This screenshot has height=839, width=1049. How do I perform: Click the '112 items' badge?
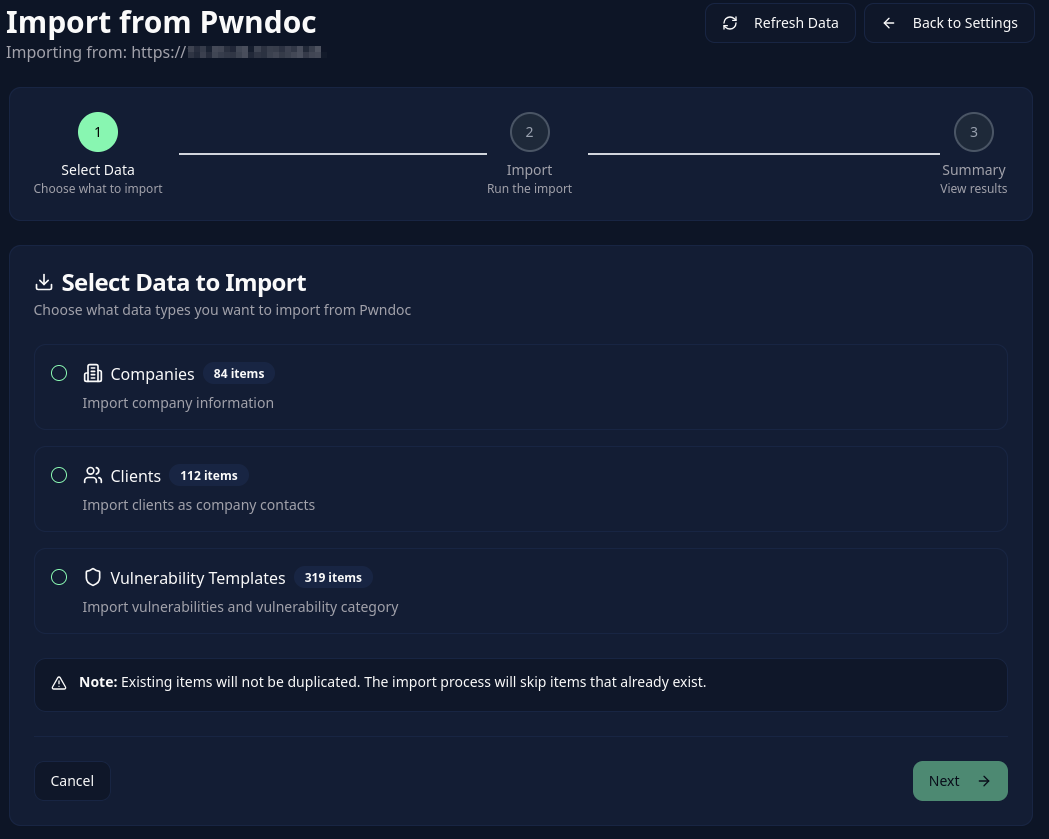[x=209, y=475]
